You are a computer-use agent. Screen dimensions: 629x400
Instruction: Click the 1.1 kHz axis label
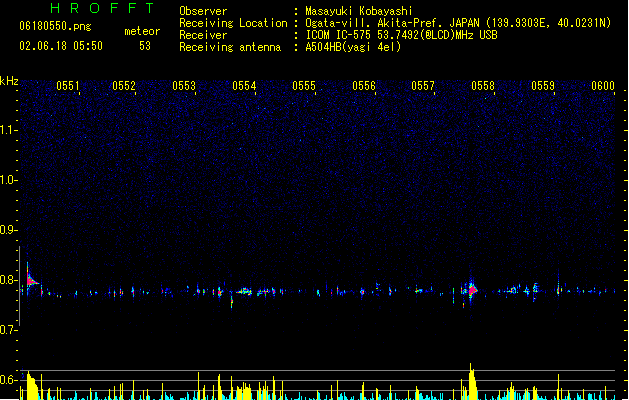coord(8,130)
